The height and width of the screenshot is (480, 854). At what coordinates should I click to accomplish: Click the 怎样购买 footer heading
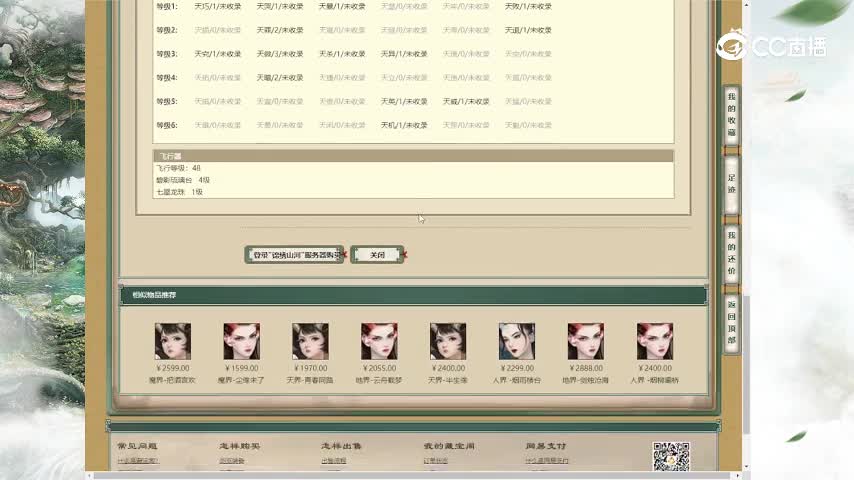[240, 446]
